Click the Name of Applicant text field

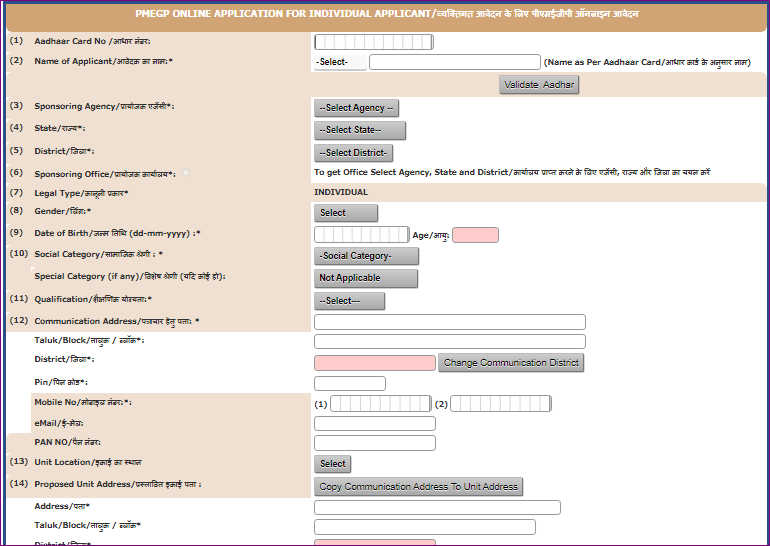[454, 62]
